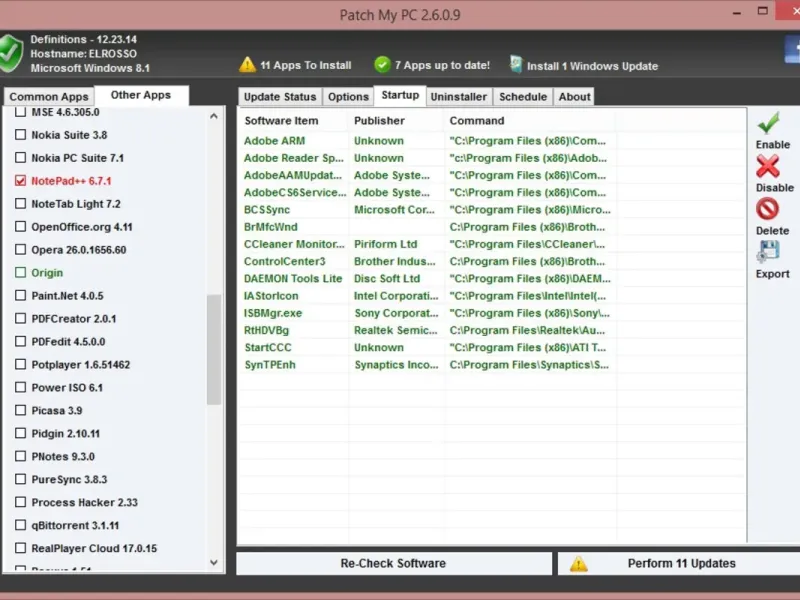Click the app list scroll up arrow
Screen dimensions: 800x600
point(214,116)
